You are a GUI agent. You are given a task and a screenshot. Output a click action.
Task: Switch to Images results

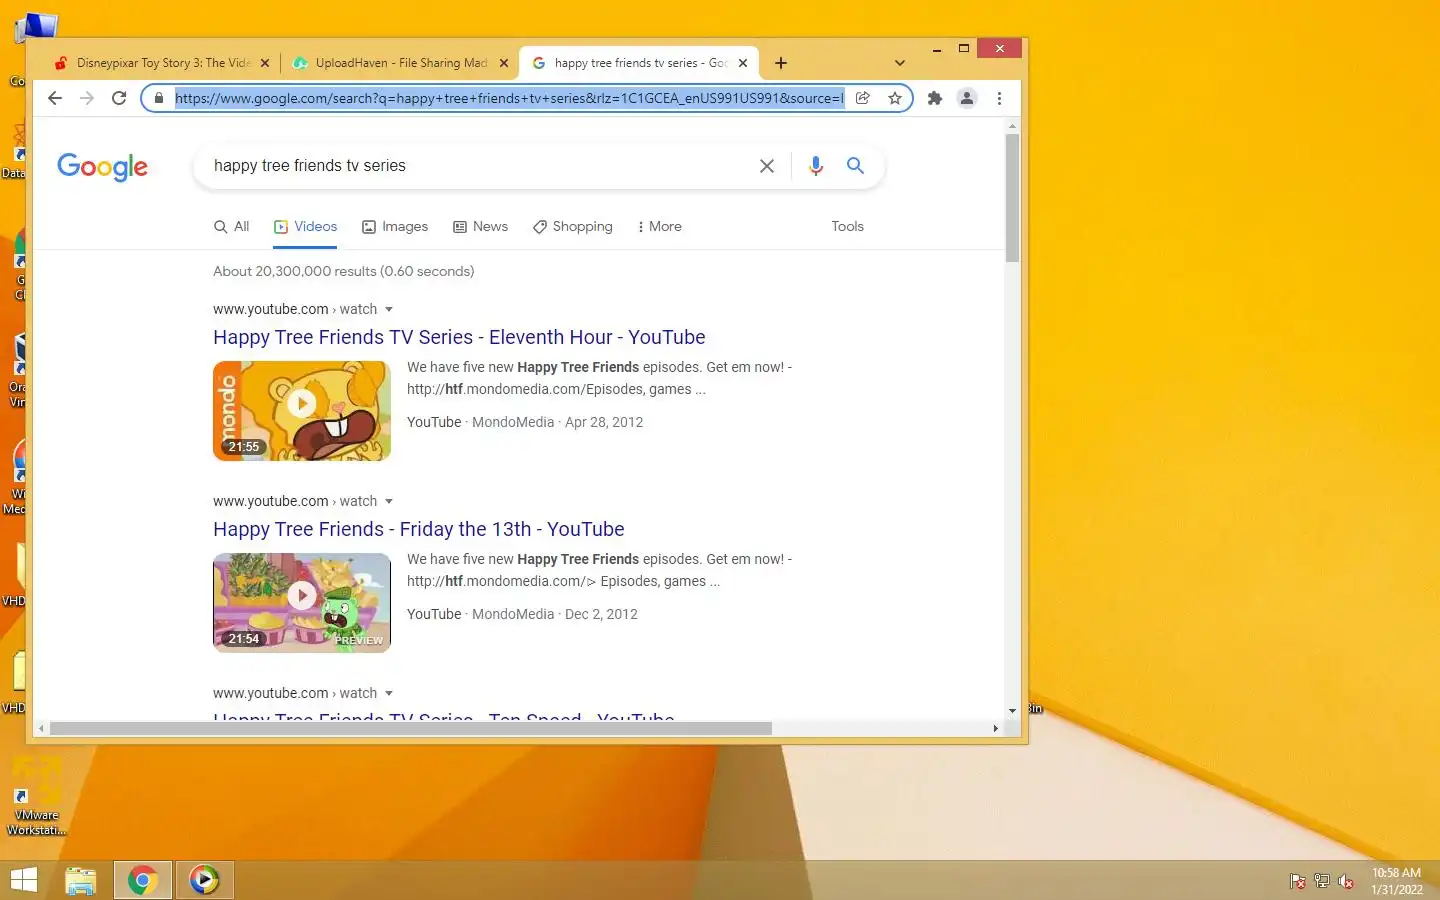click(x=394, y=227)
